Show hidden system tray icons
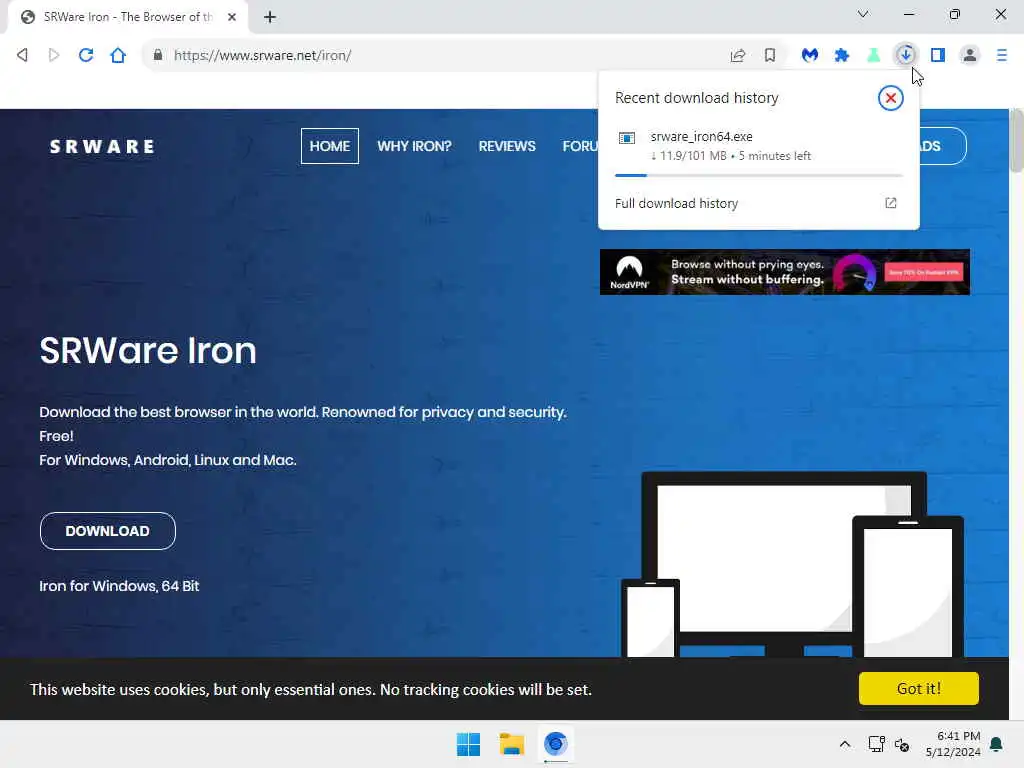Screen dimensions: 1024x768 [x=844, y=744]
